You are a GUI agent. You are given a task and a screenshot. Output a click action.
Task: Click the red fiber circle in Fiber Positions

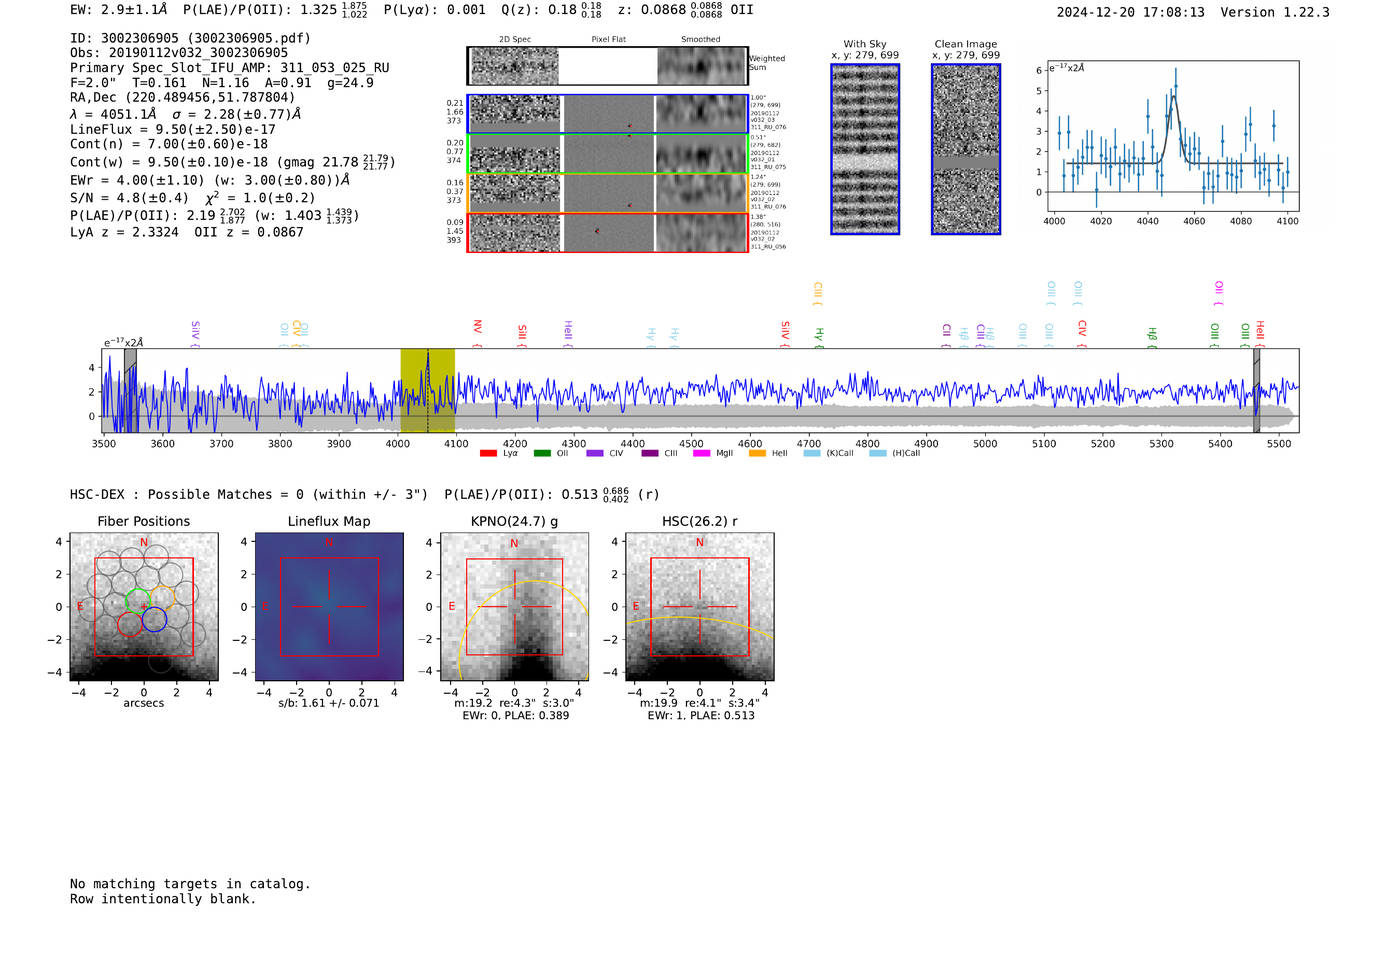129,625
